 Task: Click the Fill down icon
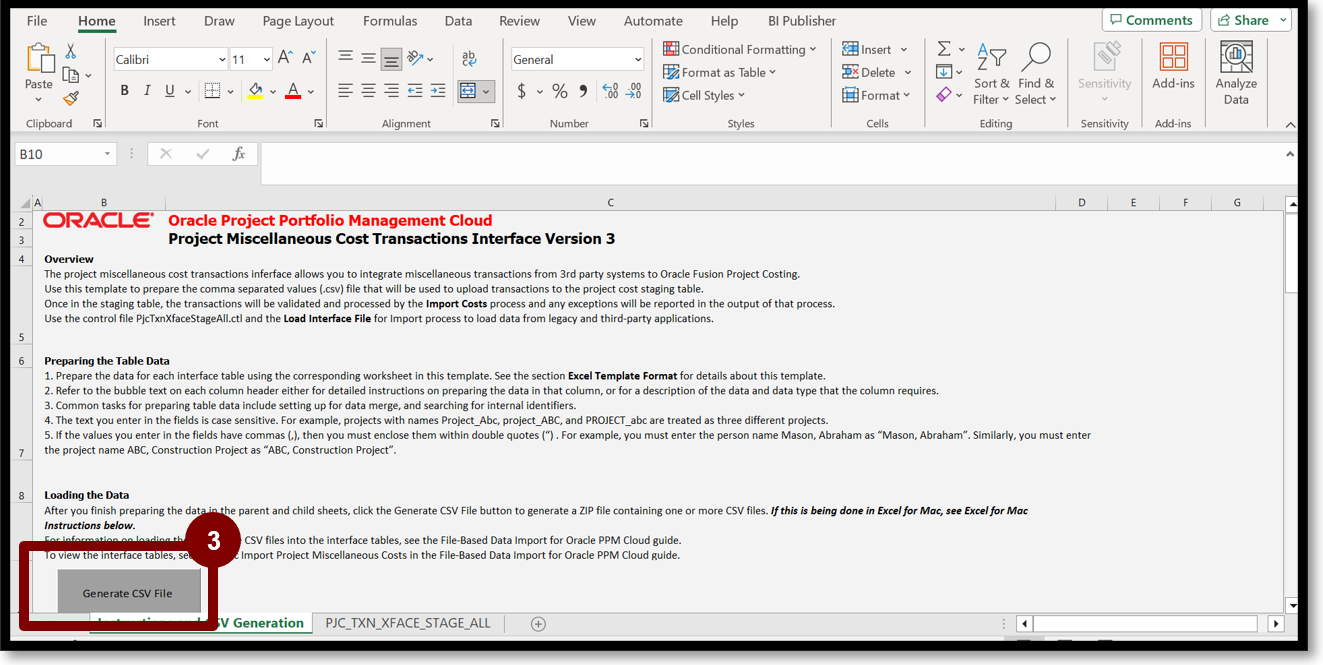coord(944,71)
